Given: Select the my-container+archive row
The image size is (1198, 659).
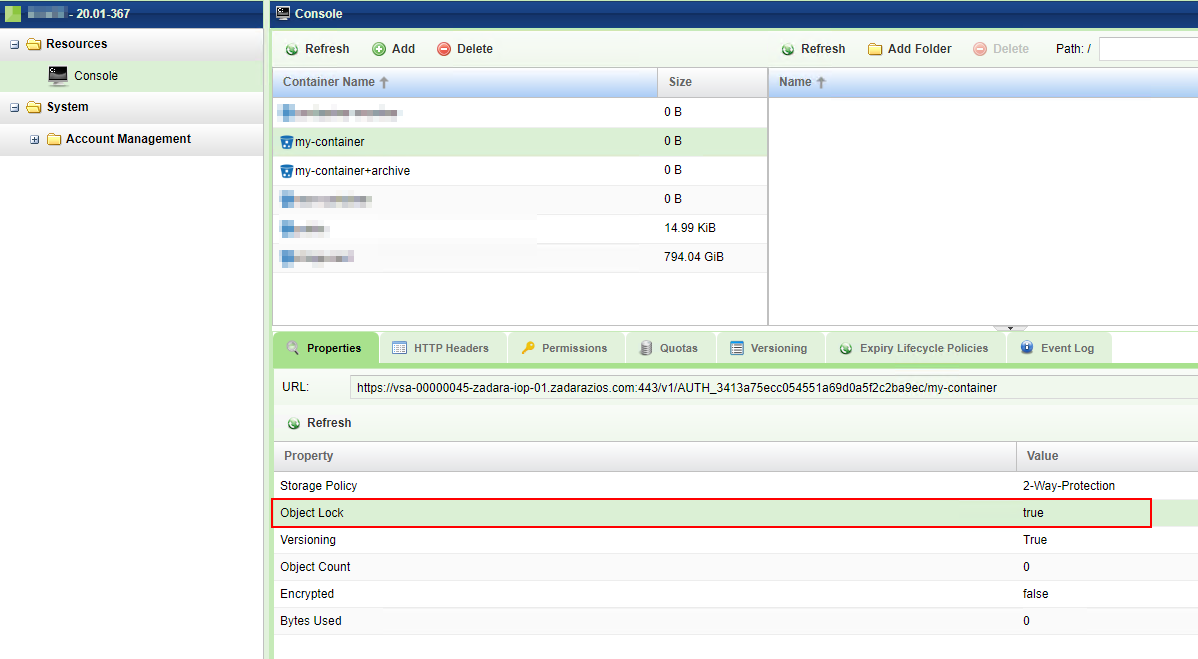Looking at the screenshot, I should click(520, 170).
